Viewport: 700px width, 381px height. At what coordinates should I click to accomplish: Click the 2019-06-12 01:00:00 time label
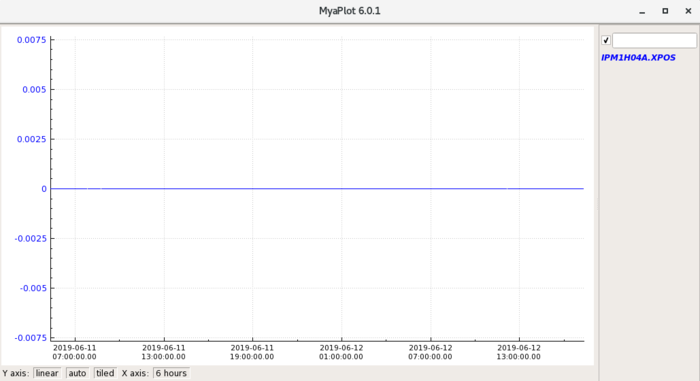point(341,352)
